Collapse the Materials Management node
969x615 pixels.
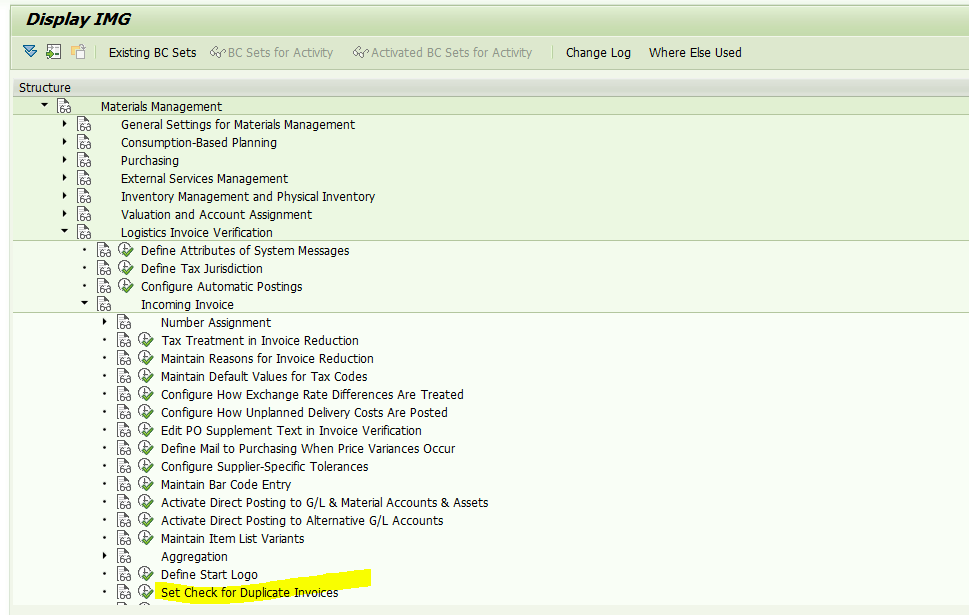click(x=45, y=106)
